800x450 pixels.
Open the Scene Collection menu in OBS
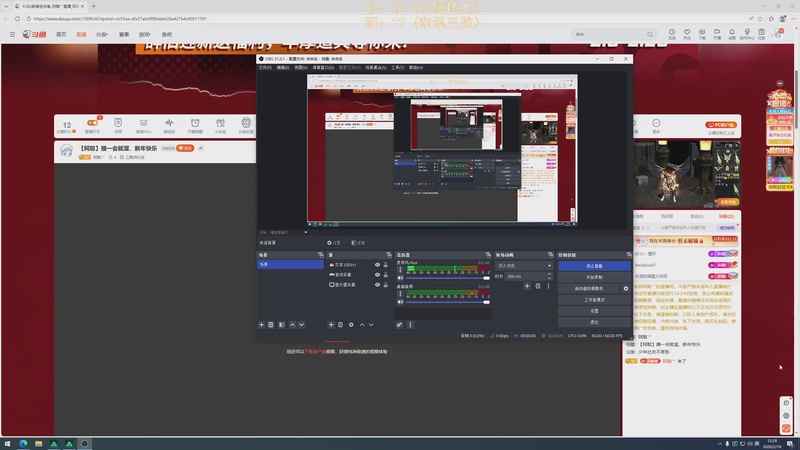pos(376,67)
